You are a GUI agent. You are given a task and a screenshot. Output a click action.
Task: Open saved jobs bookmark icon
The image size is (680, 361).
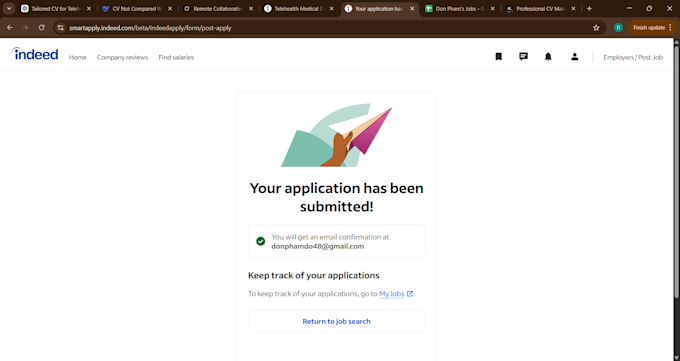tap(498, 57)
